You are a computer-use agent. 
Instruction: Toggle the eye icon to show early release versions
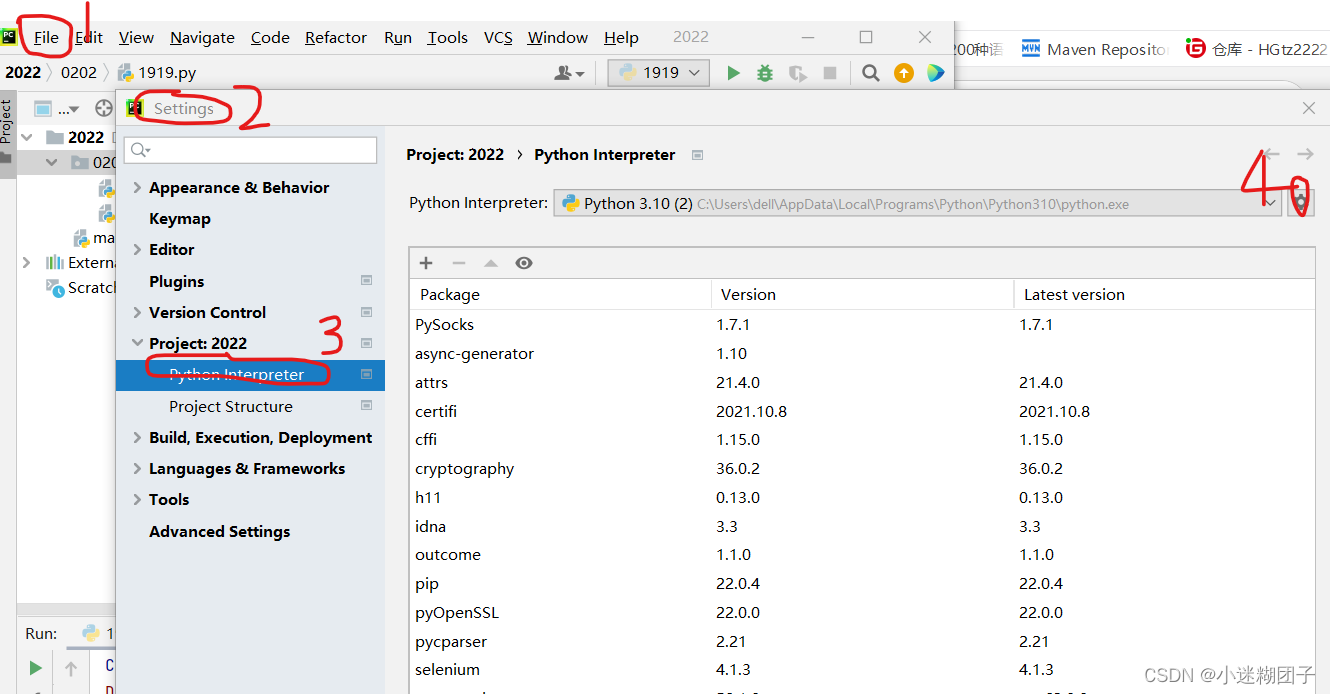[x=524, y=262]
